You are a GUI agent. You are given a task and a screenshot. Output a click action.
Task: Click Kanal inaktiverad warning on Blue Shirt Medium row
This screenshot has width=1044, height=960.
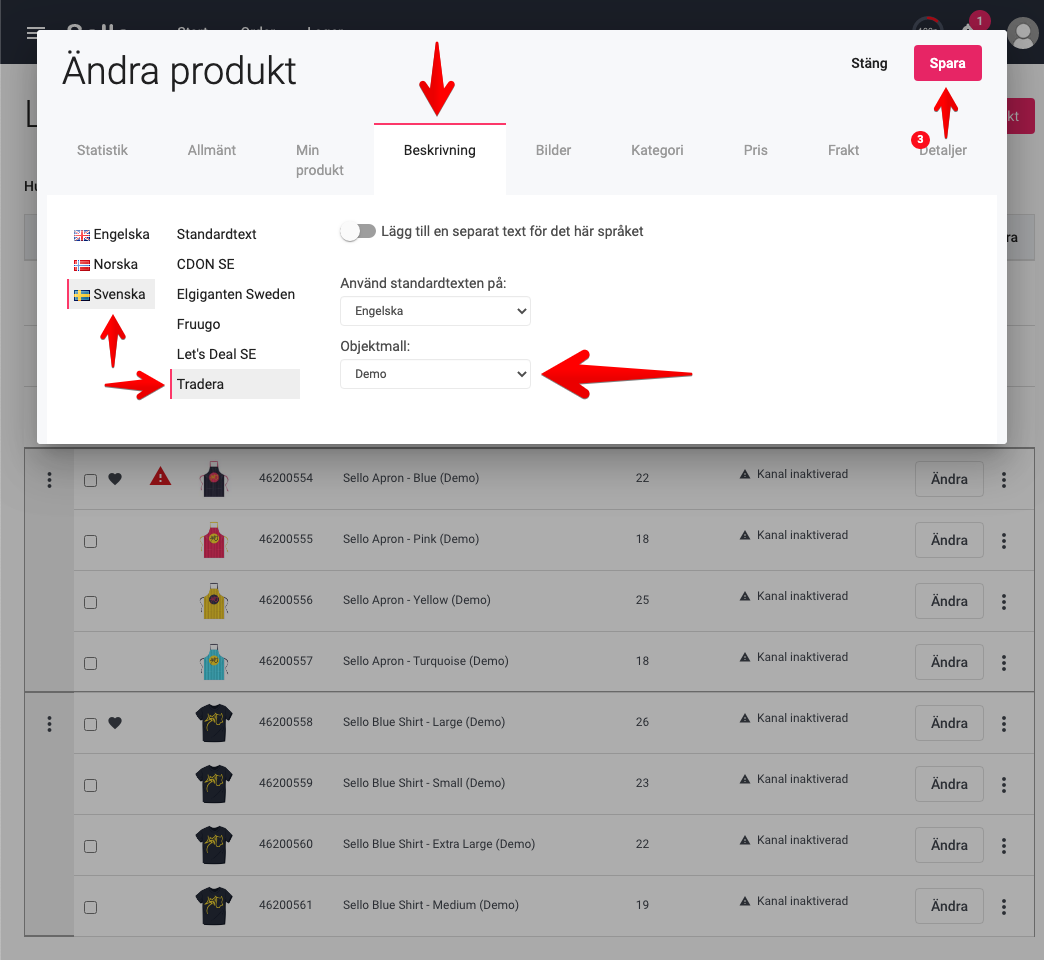point(794,901)
